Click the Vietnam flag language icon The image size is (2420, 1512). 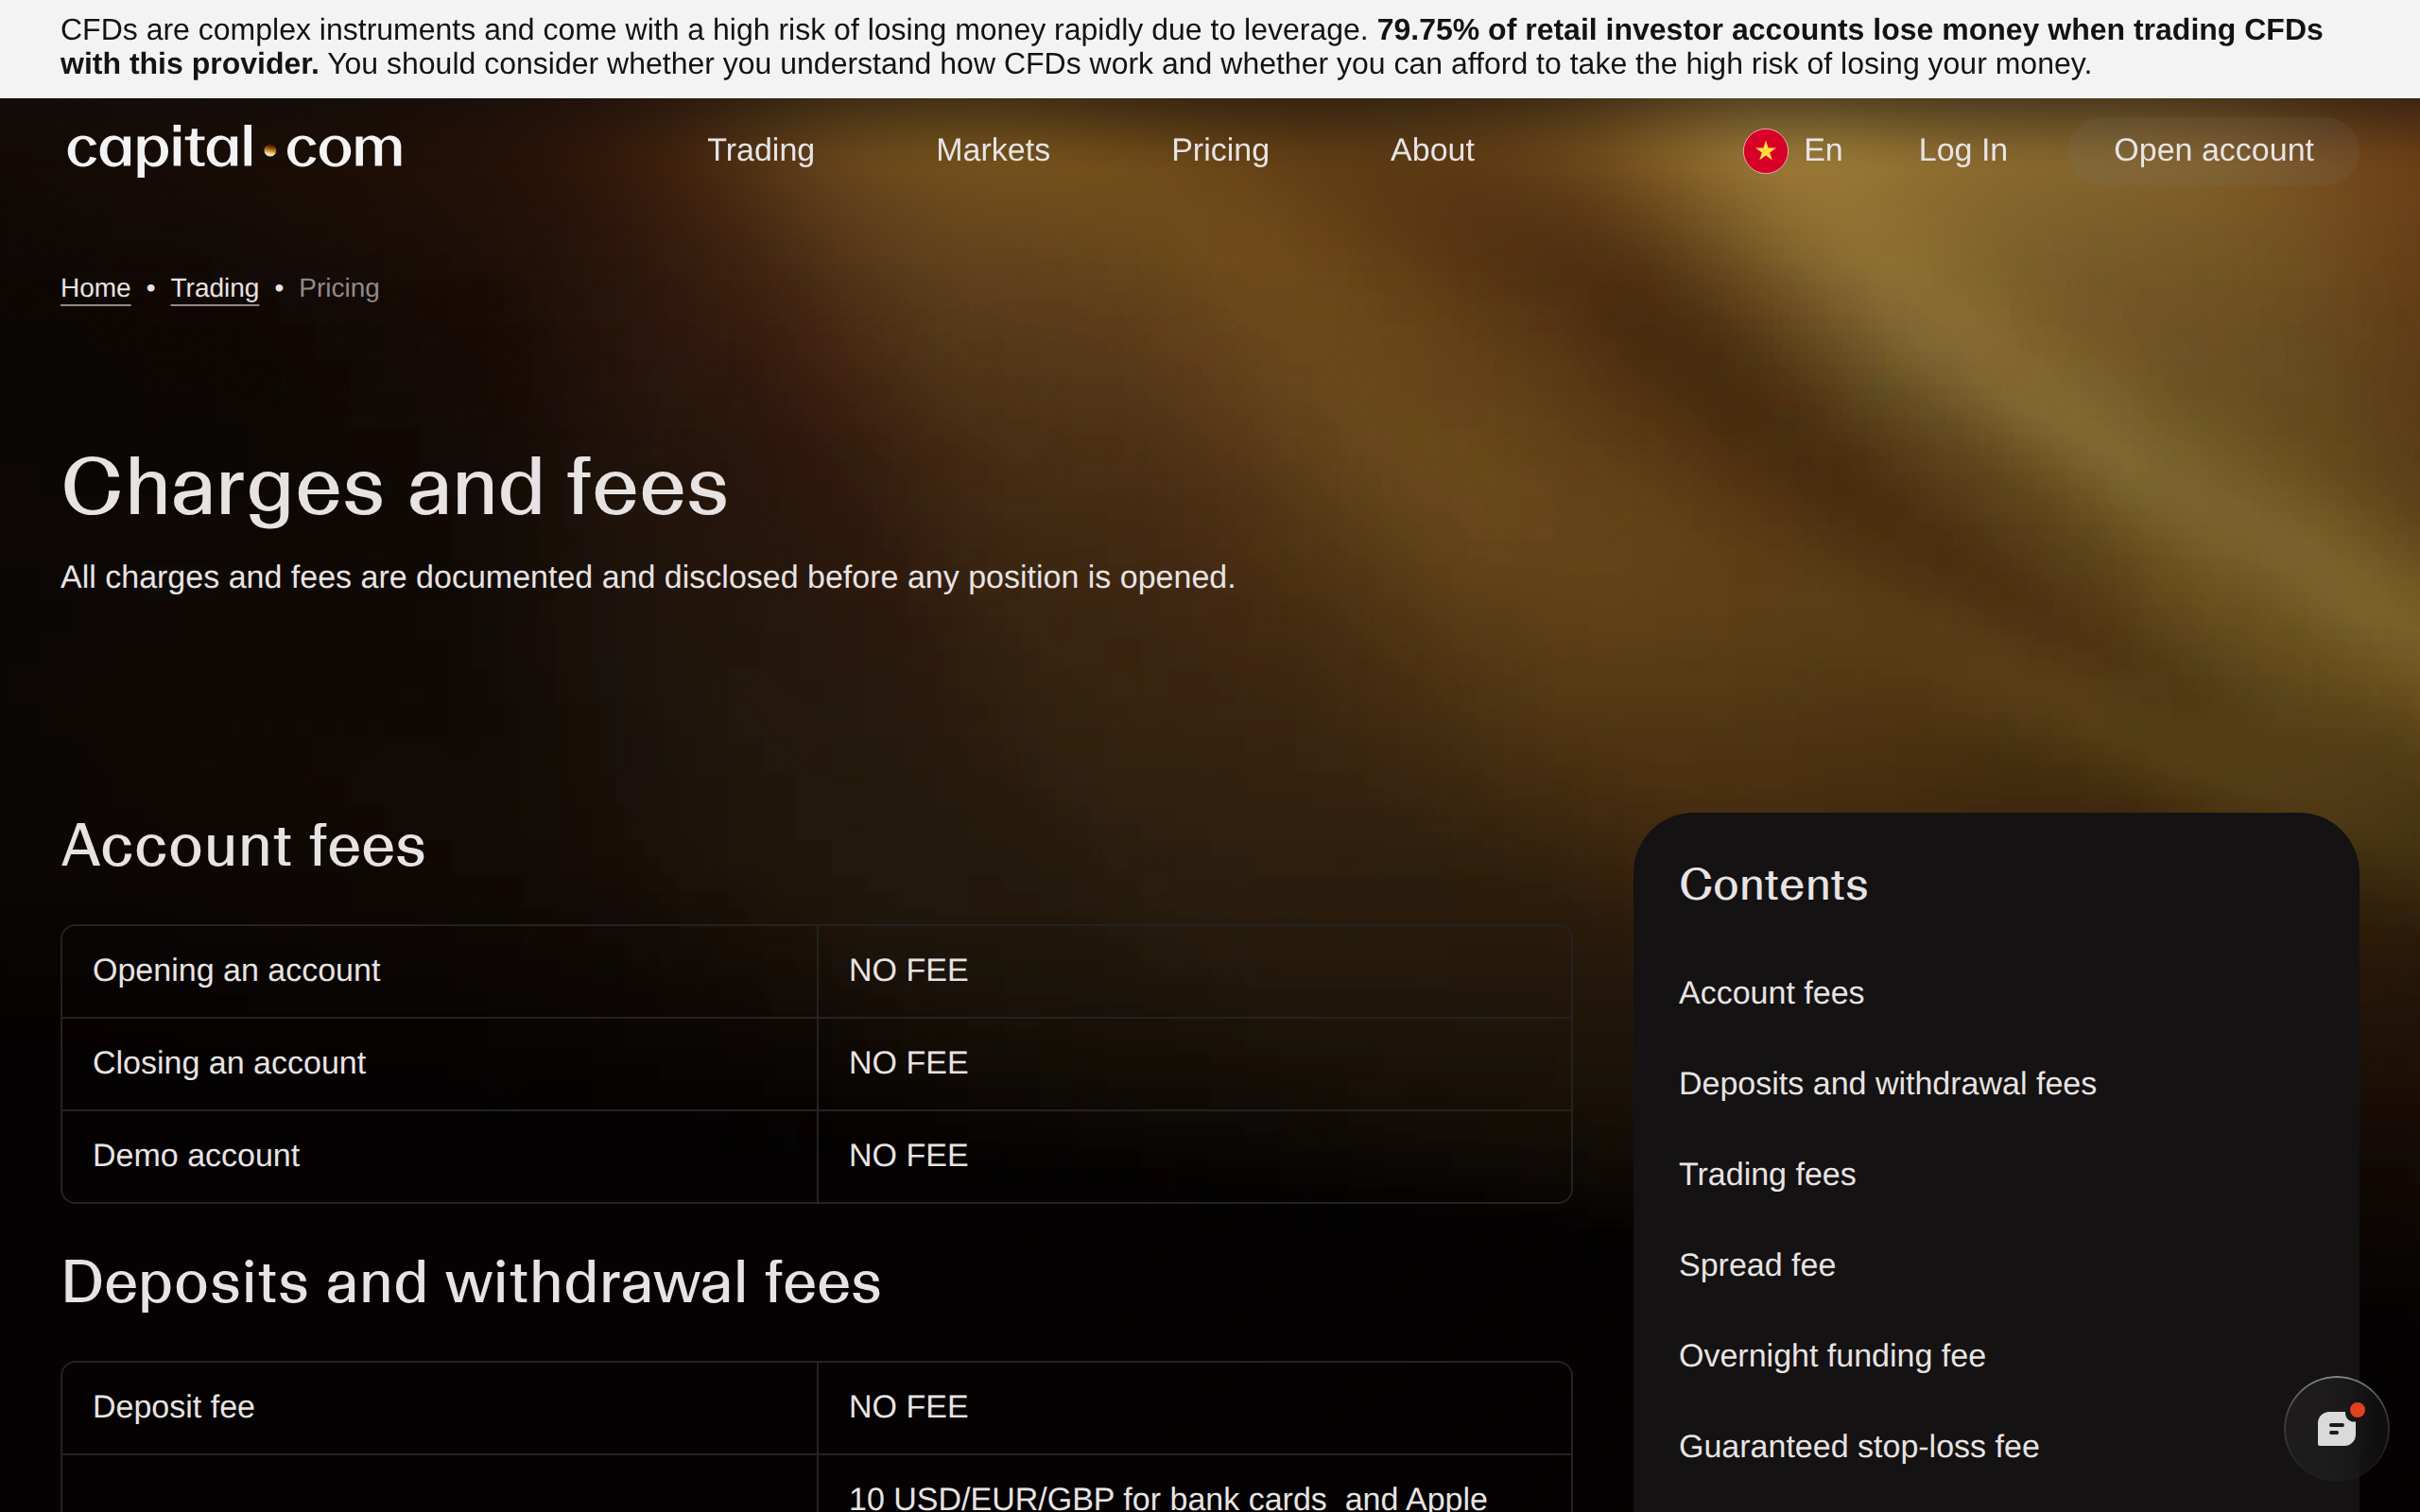click(x=1765, y=151)
